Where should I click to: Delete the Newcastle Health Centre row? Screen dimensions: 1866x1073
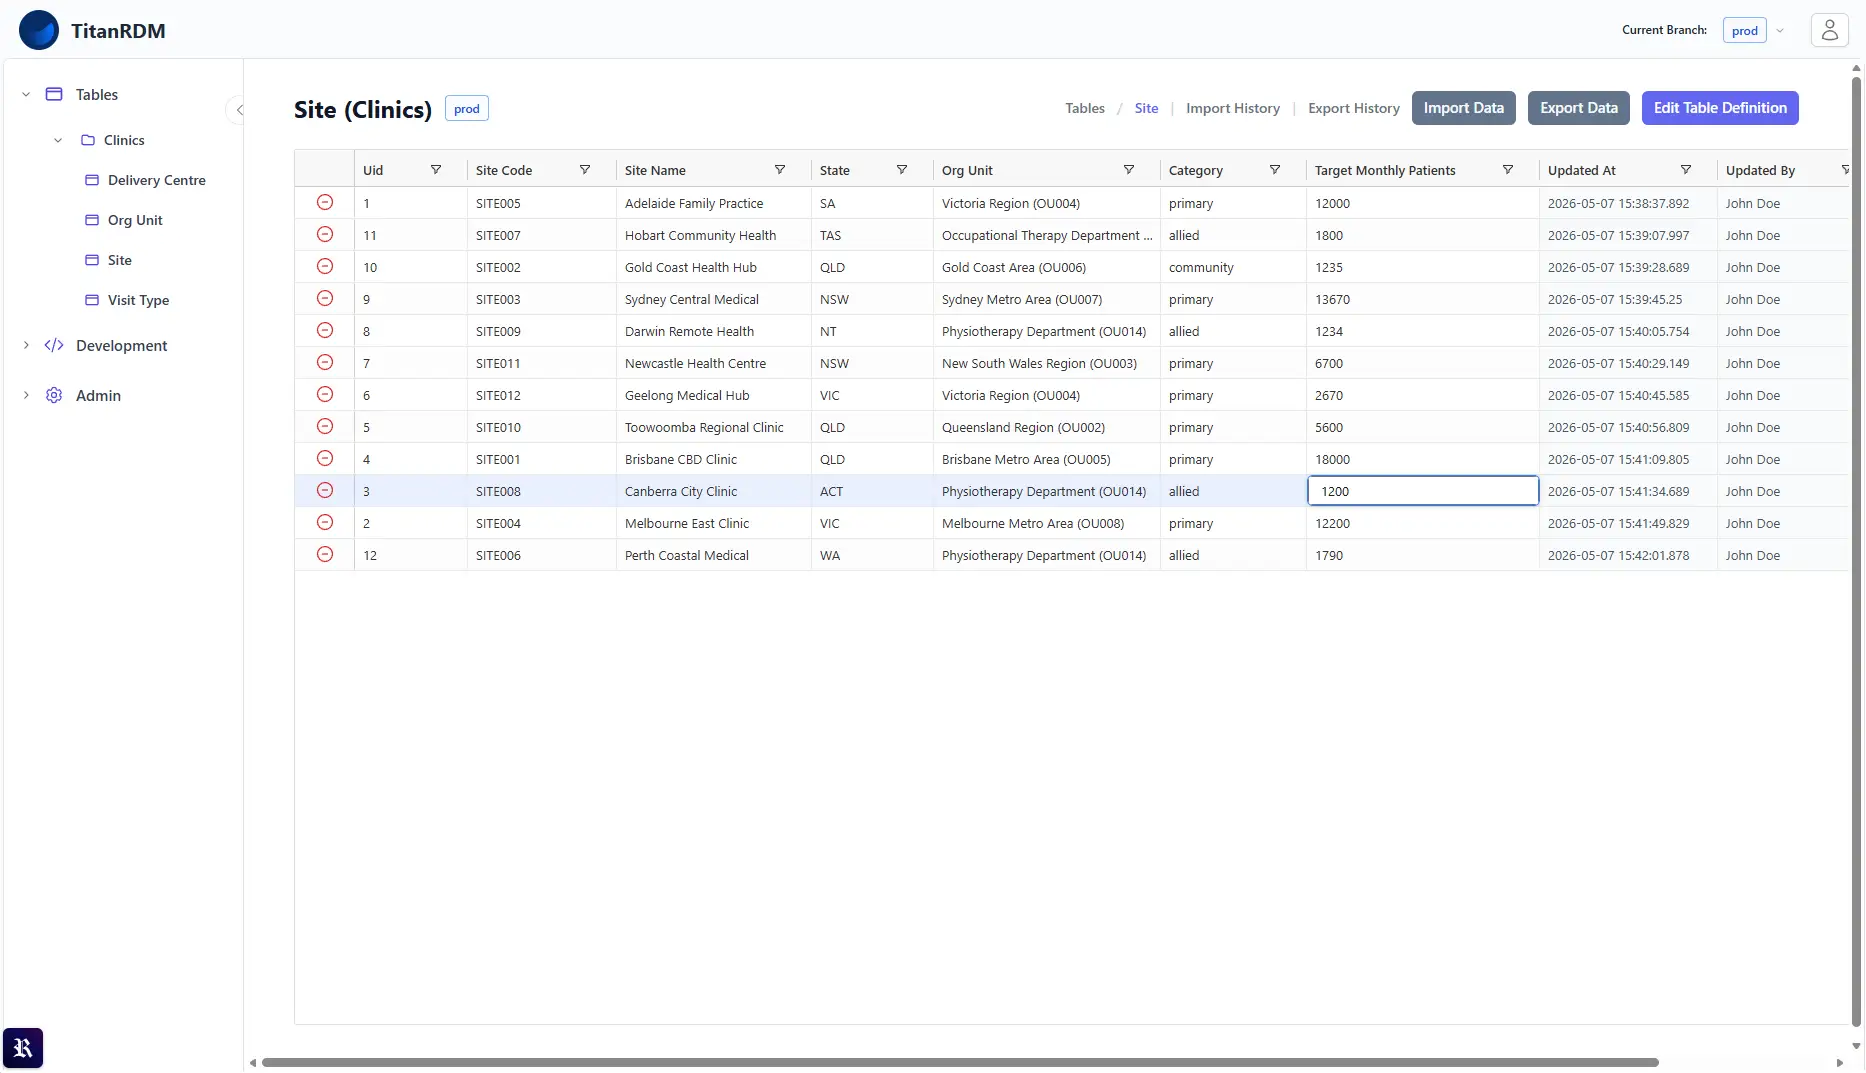325,362
